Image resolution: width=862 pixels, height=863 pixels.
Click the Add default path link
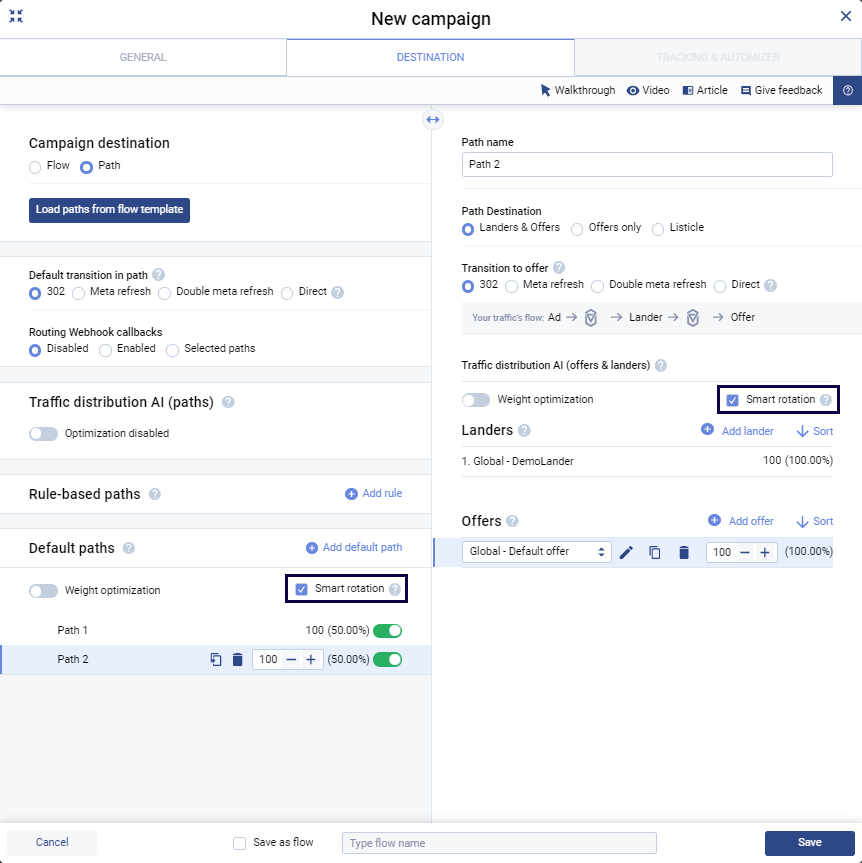[354, 547]
